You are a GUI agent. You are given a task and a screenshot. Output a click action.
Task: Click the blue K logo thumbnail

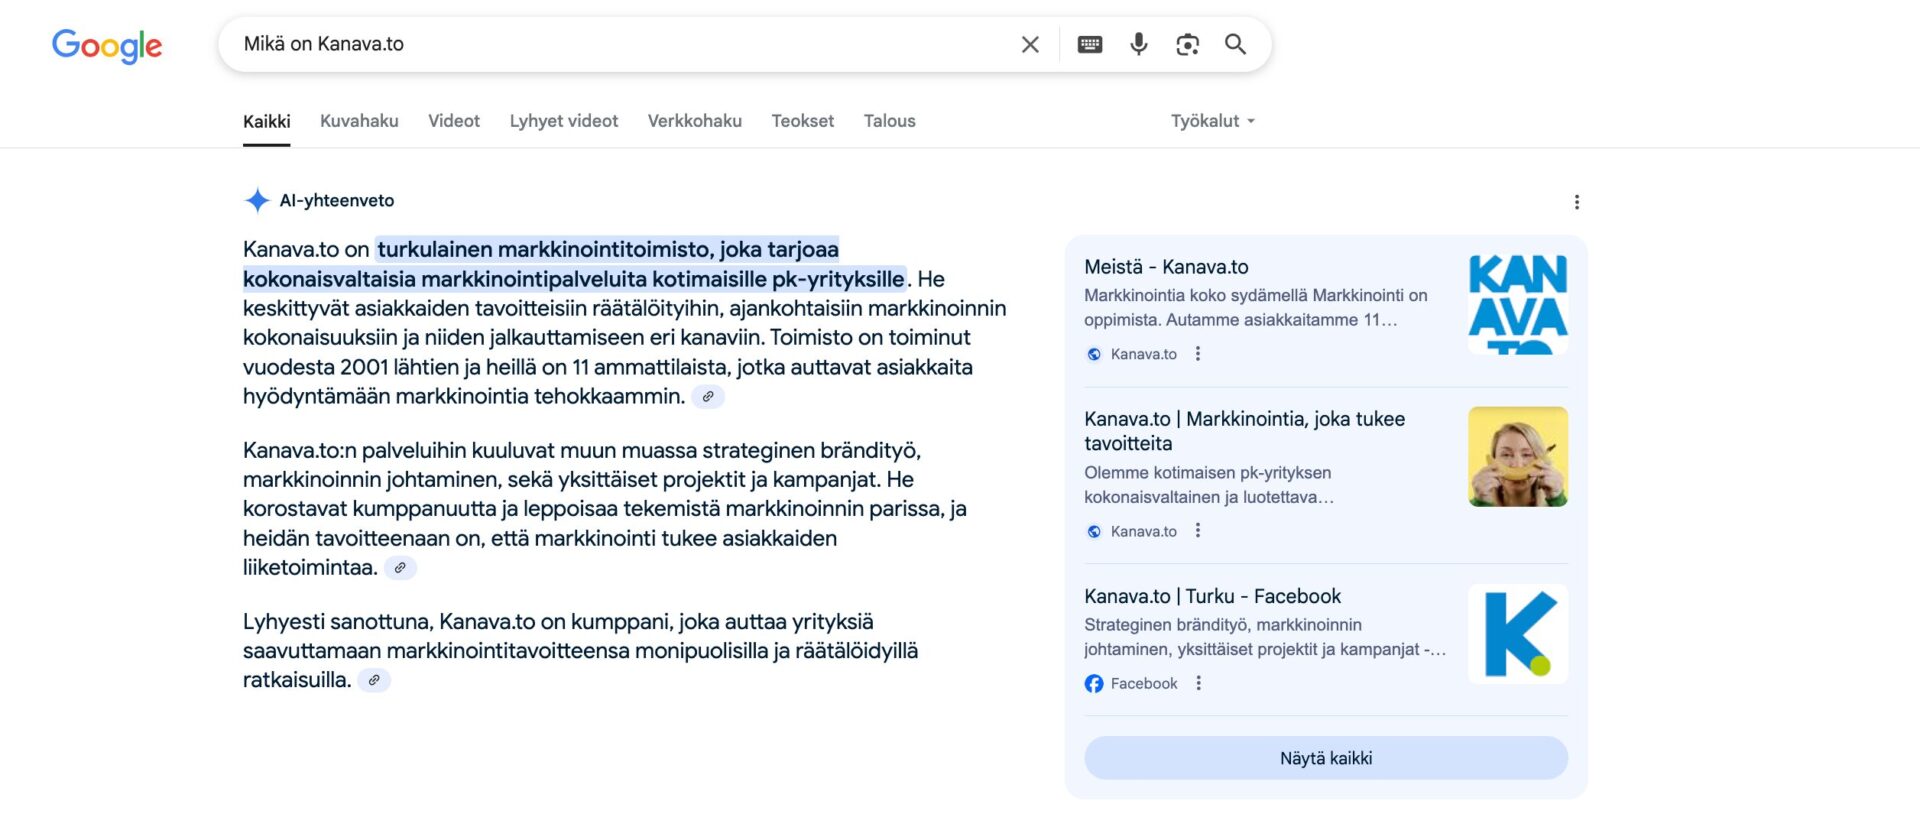click(1518, 634)
